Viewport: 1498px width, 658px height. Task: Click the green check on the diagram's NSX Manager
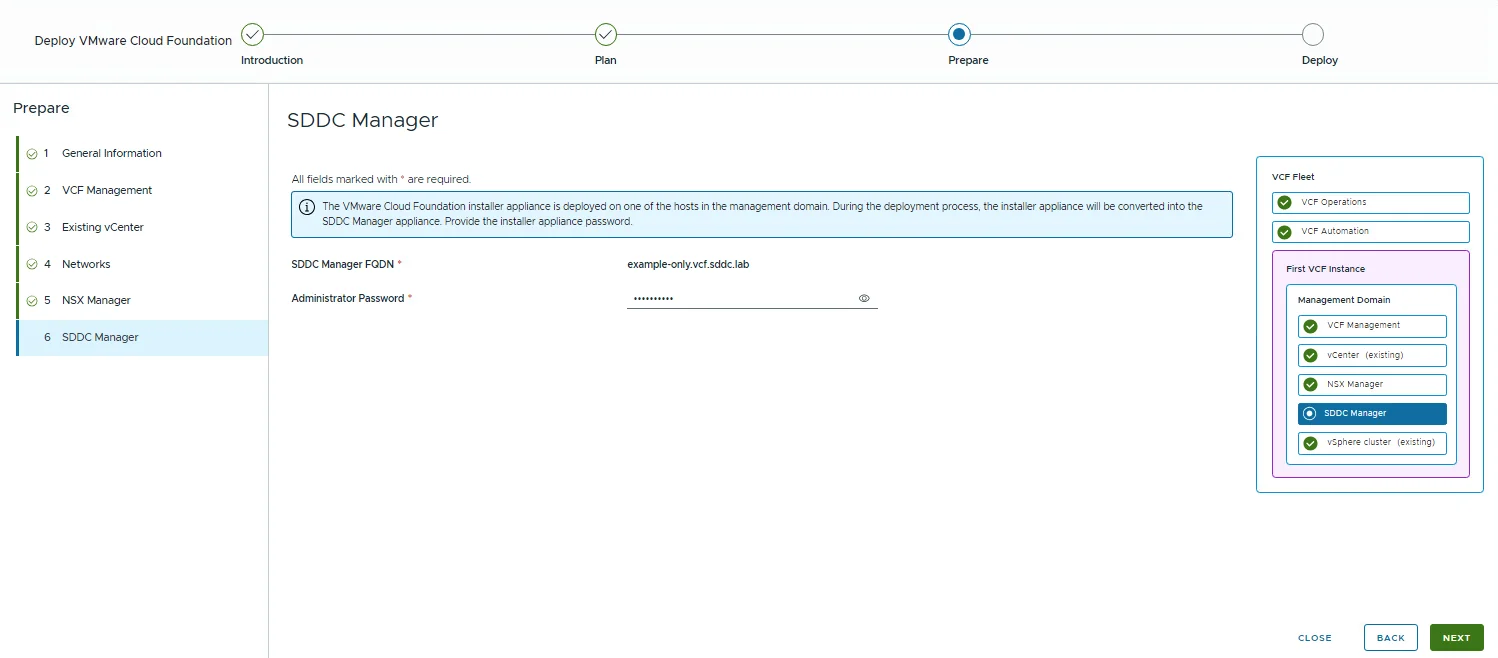pos(1310,385)
